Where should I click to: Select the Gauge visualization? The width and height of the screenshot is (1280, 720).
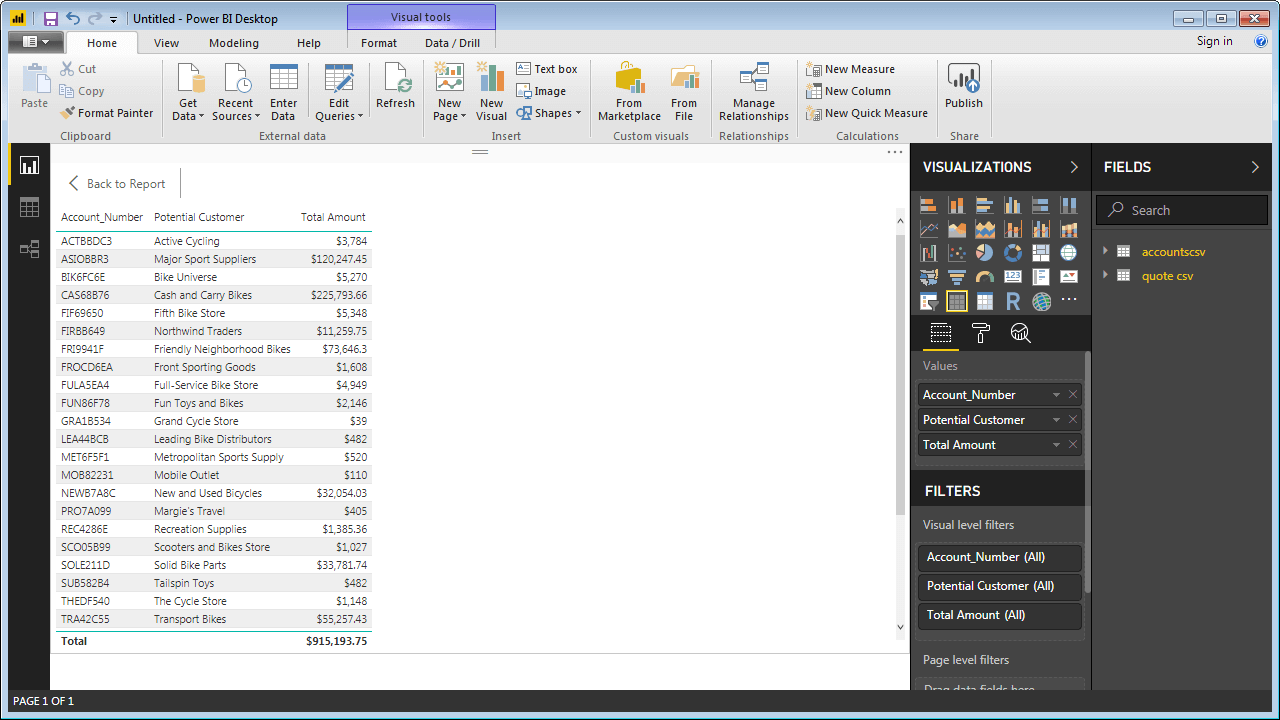(x=985, y=277)
